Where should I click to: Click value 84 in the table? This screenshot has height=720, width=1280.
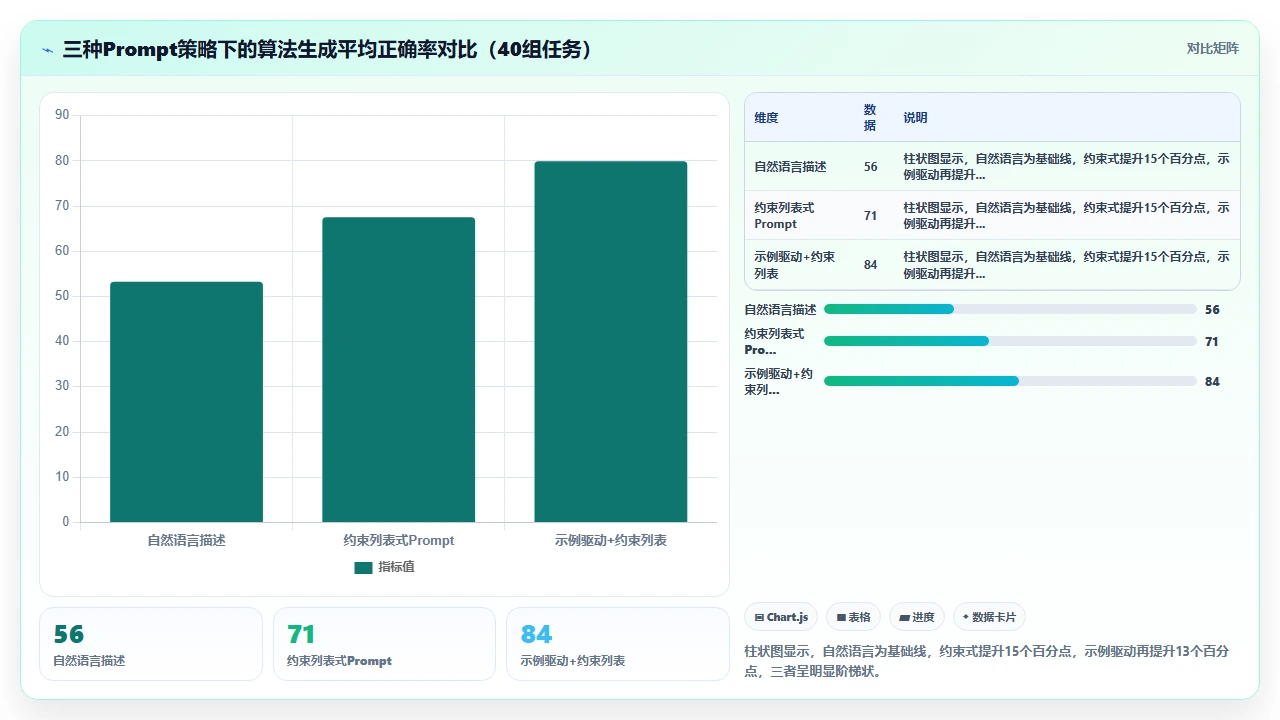point(870,265)
